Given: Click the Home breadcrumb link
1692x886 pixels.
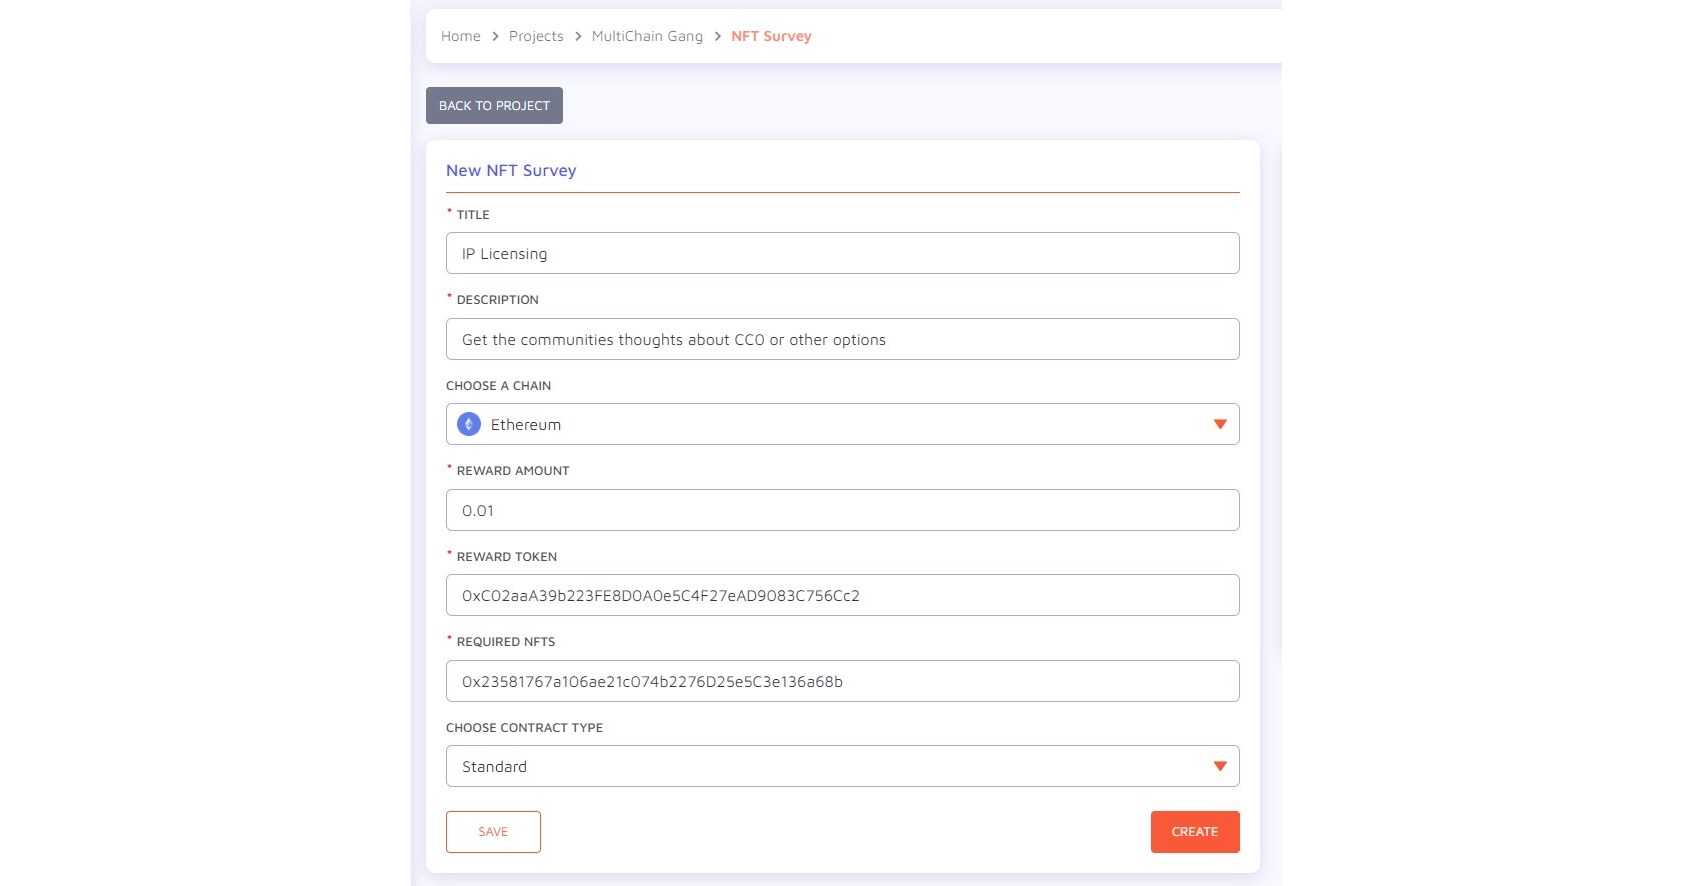Looking at the screenshot, I should point(460,36).
